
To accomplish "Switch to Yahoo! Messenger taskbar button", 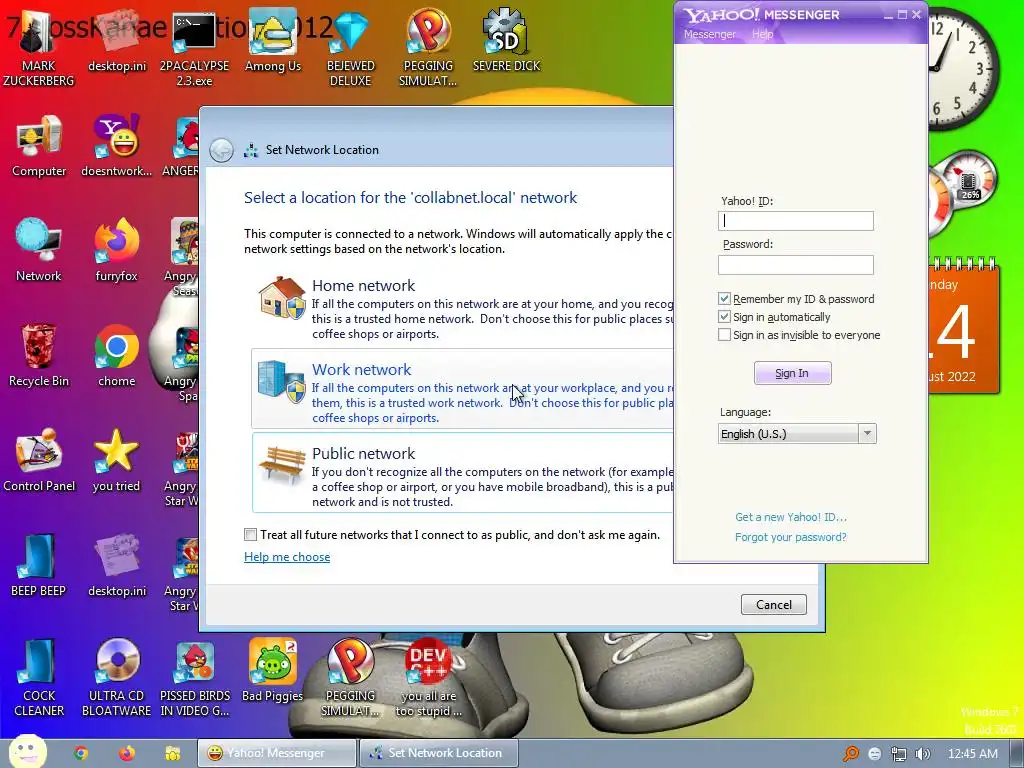I will pyautogui.click(x=277, y=753).
